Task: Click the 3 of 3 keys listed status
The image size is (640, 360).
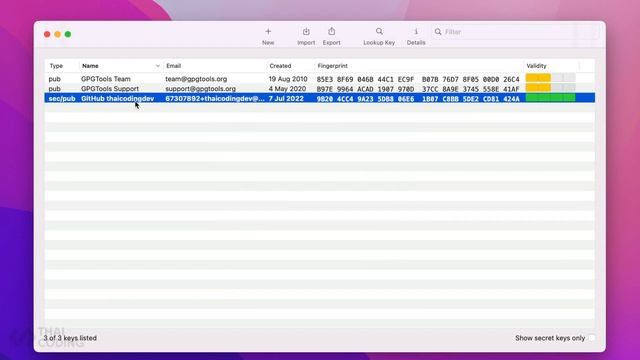Action: click(70, 338)
